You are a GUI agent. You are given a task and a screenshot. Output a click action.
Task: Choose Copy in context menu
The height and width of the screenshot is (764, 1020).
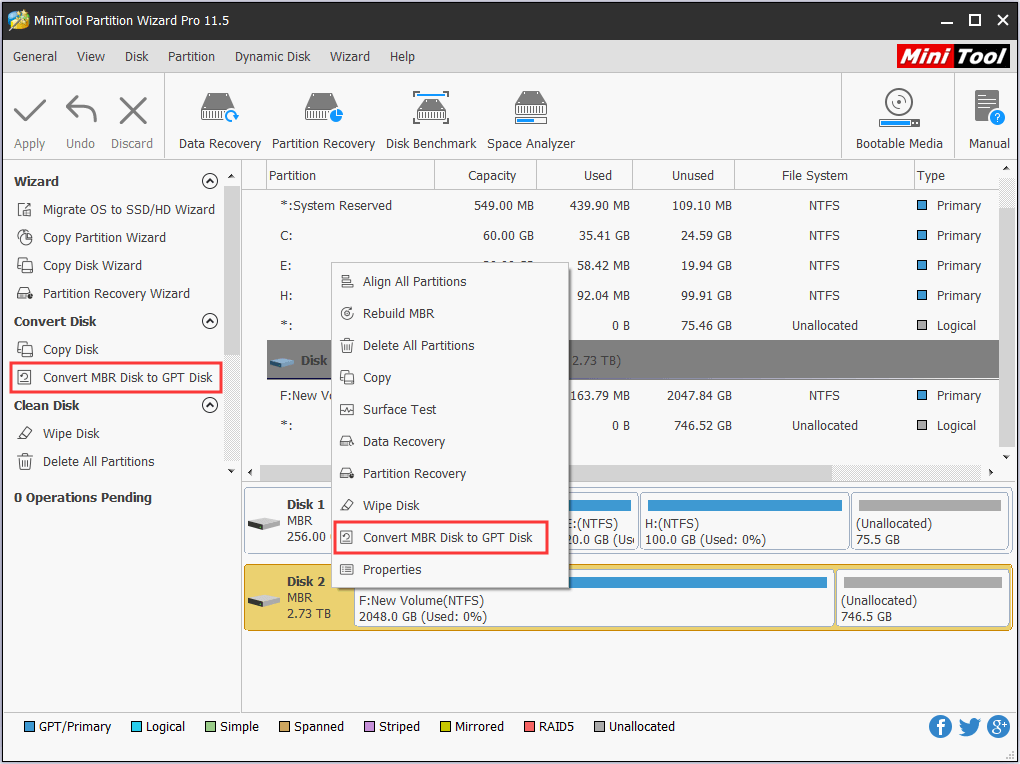[450, 377]
